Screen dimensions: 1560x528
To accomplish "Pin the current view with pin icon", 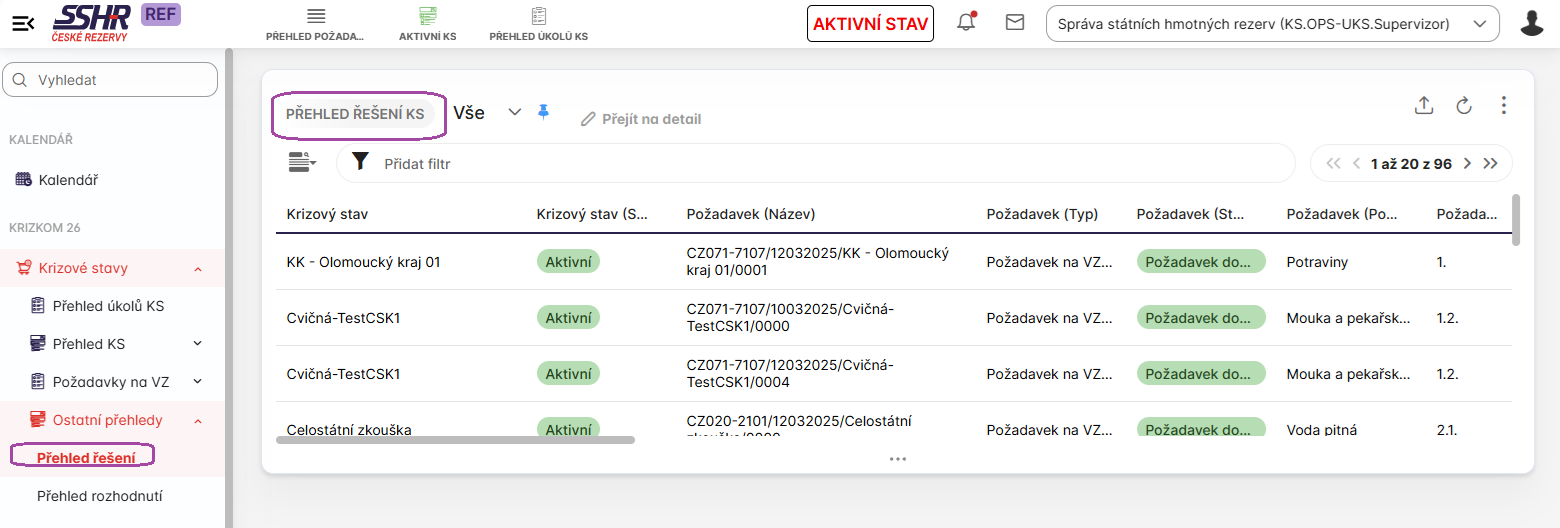I will point(544,112).
